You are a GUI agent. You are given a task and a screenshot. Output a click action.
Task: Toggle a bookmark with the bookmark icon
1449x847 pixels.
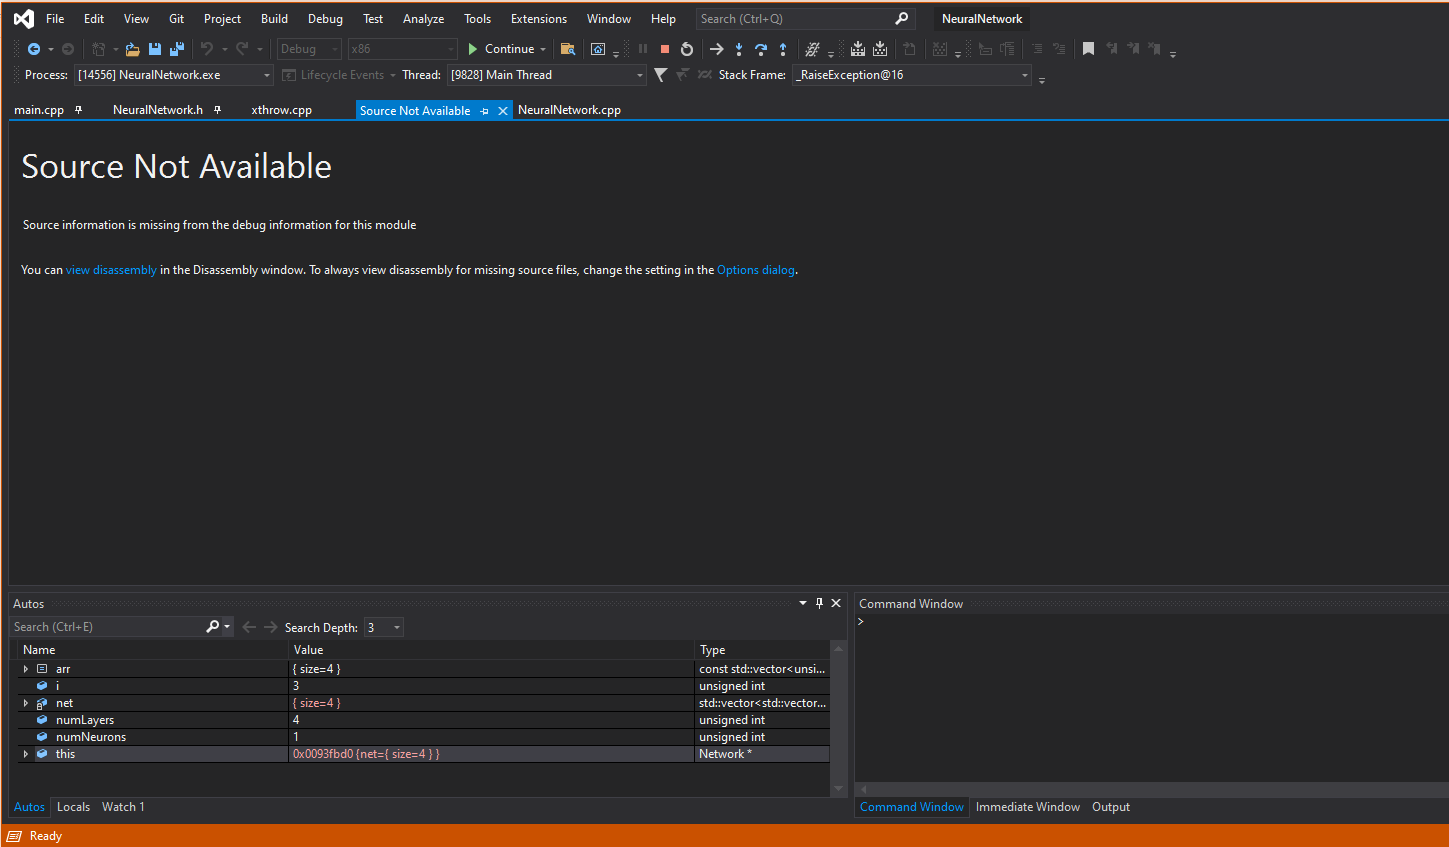click(1089, 49)
